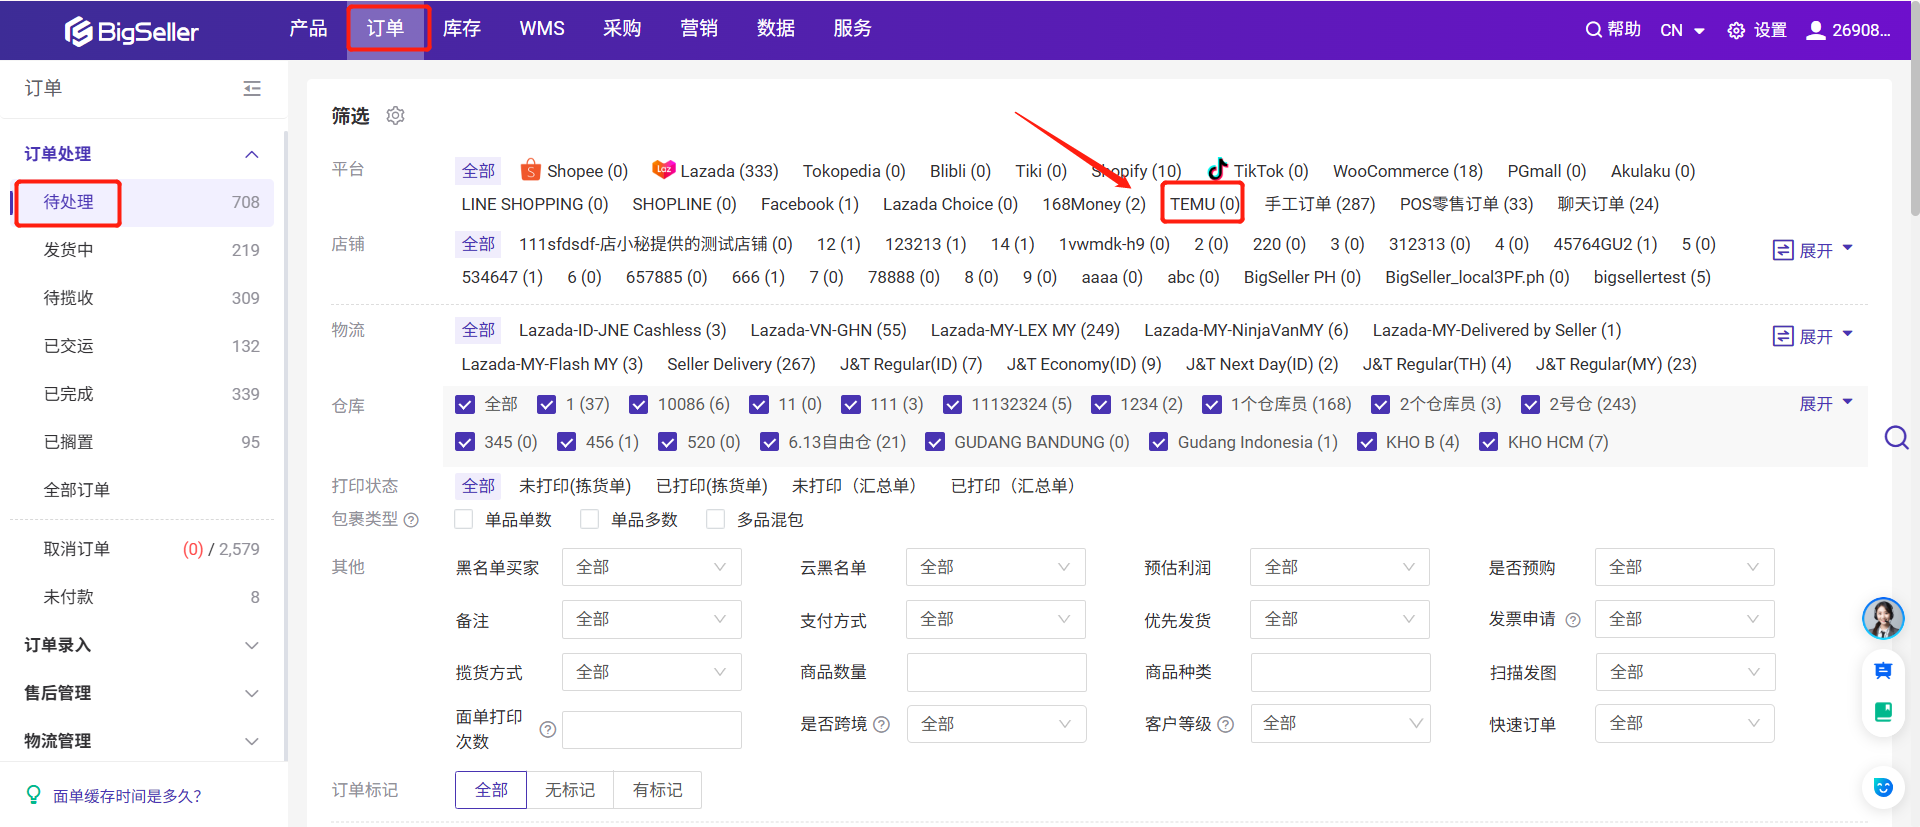The image size is (1920, 827).
Task: Click the filter settings gear icon
Action: pos(396,116)
